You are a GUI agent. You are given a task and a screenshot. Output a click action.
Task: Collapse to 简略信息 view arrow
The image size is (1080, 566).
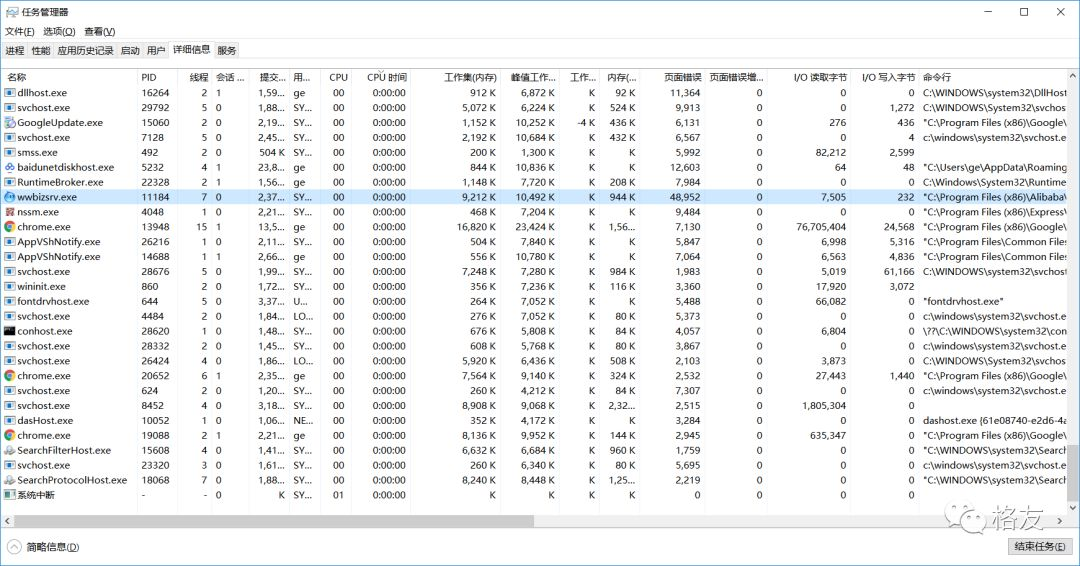(14, 547)
